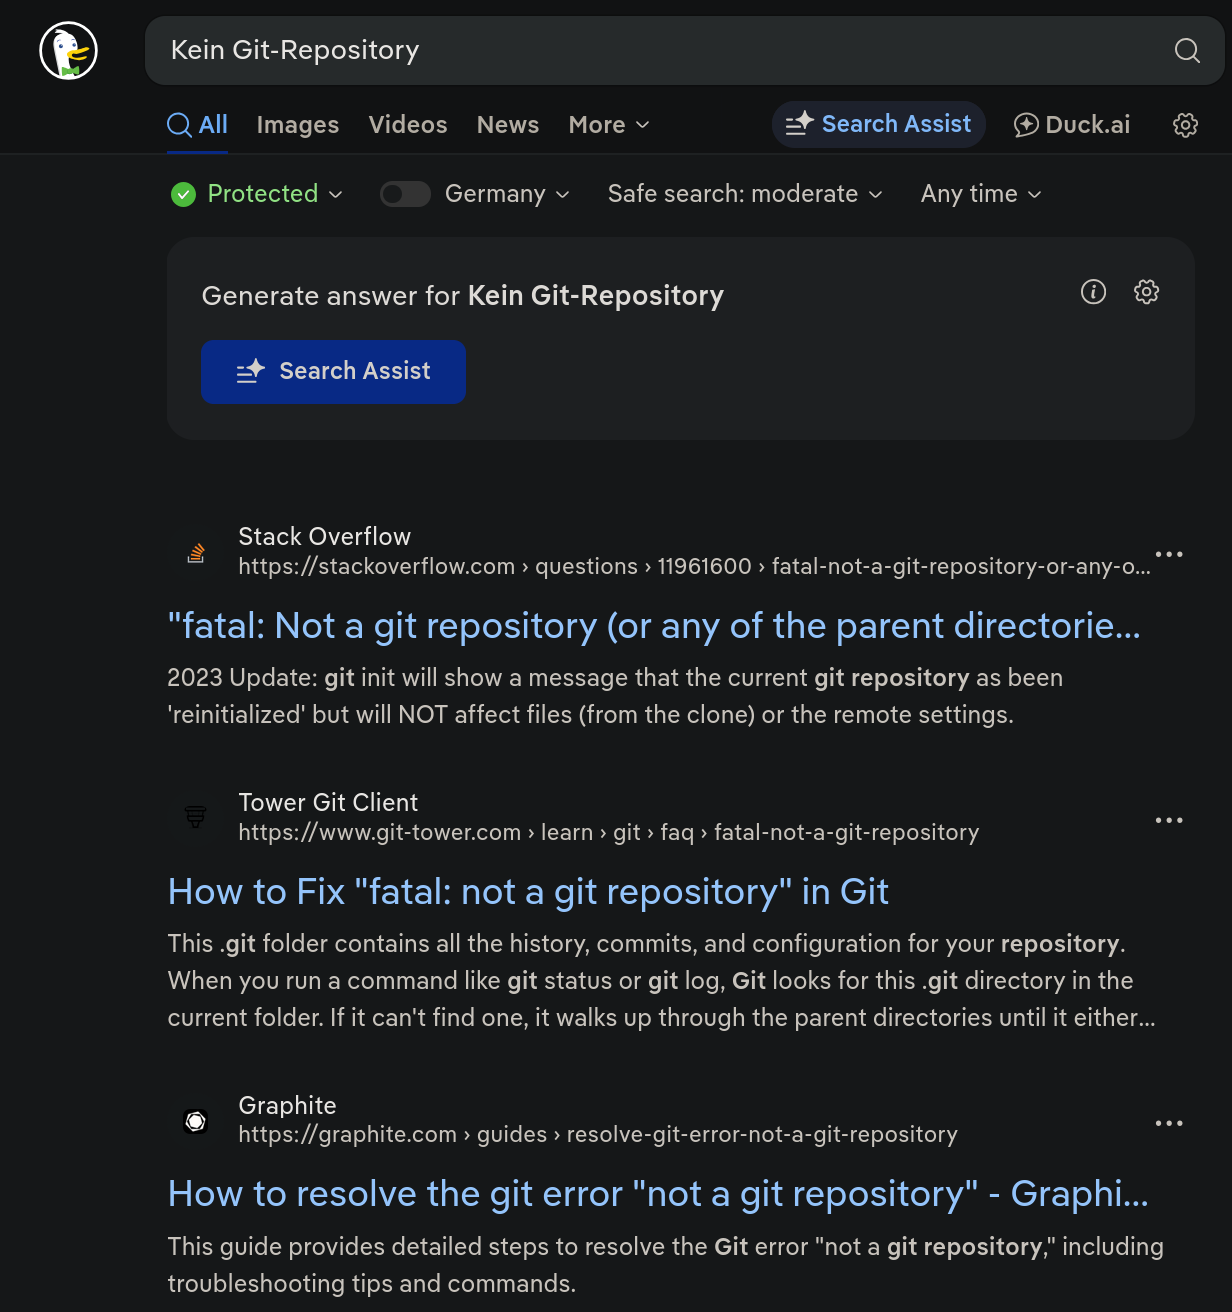Open the Graphite result options menu

1168,1123
